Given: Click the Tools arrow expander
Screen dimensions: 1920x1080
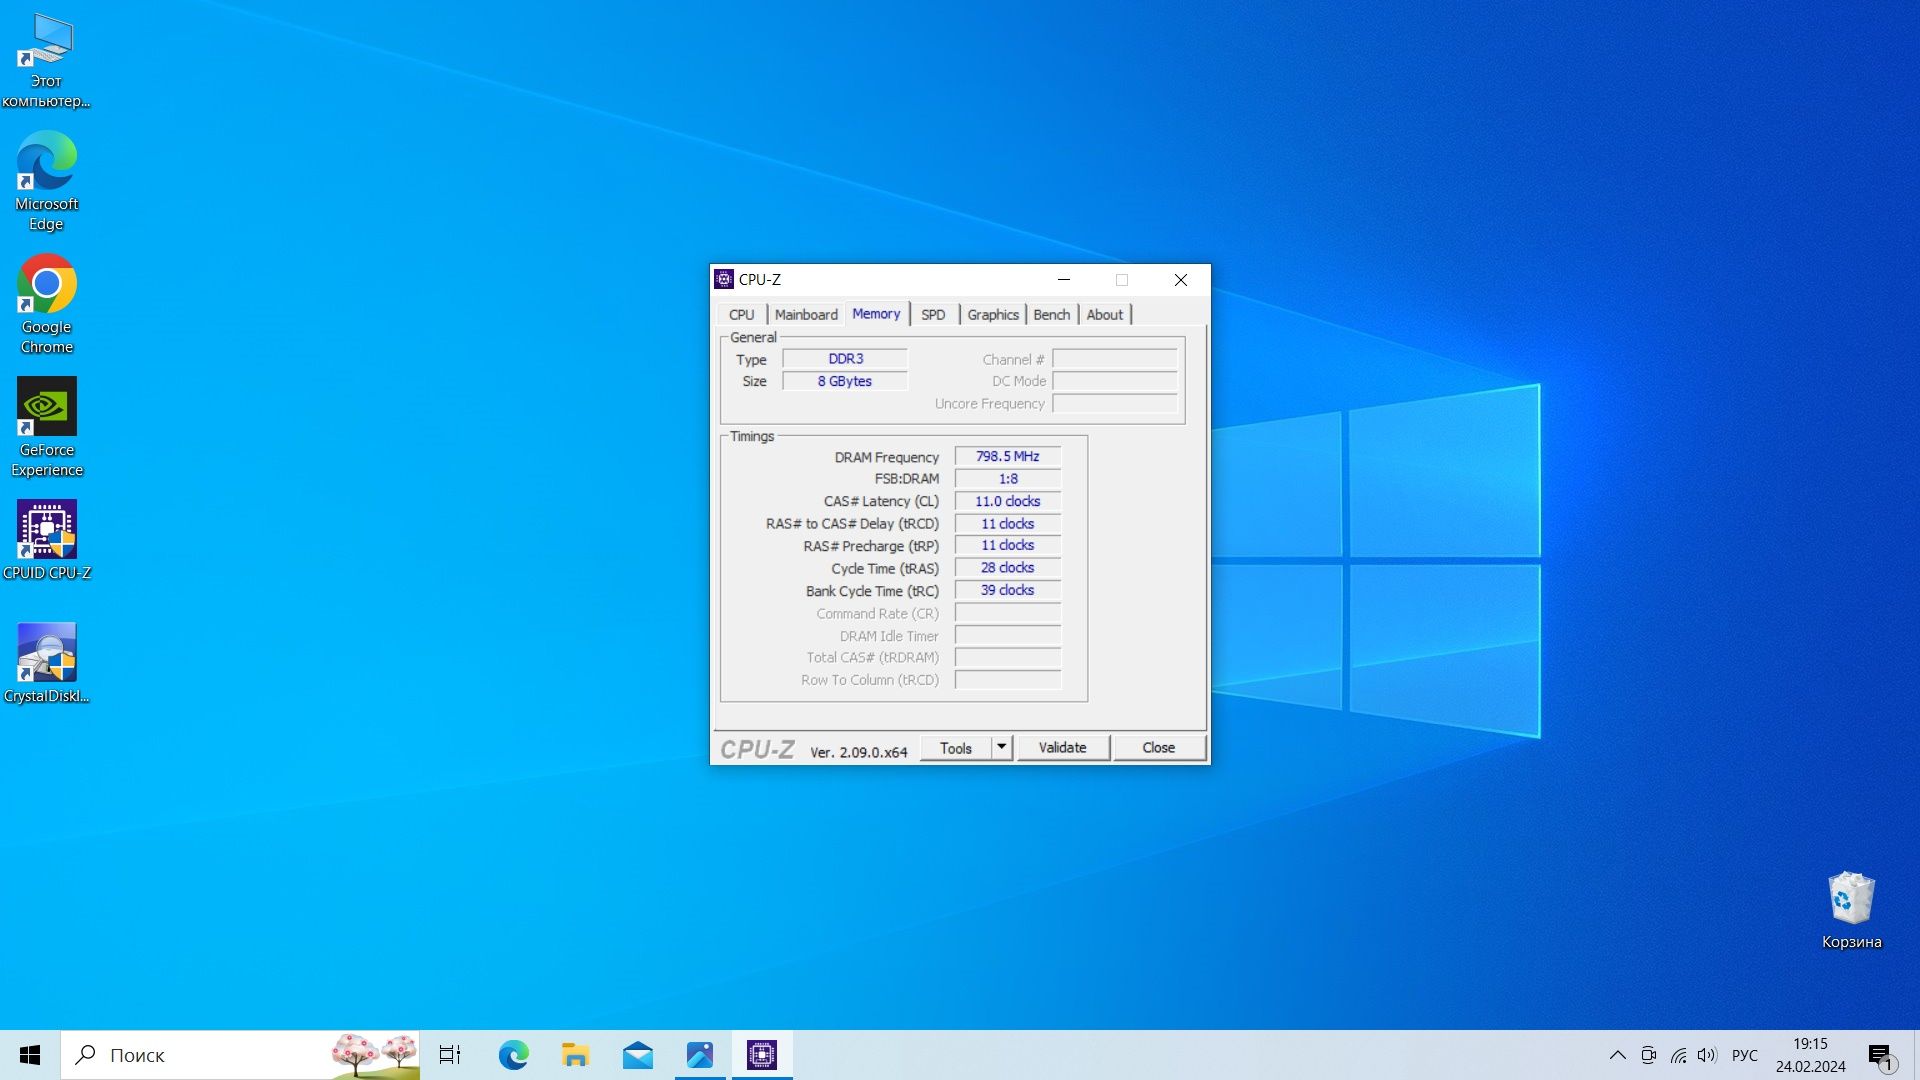Looking at the screenshot, I should coord(1002,746).
